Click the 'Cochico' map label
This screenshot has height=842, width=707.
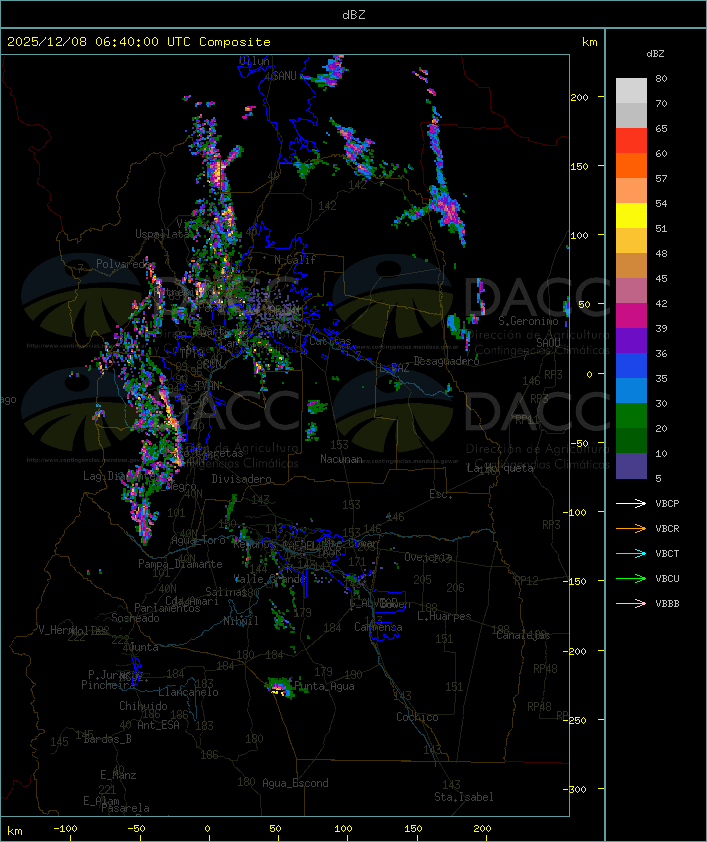417,717
